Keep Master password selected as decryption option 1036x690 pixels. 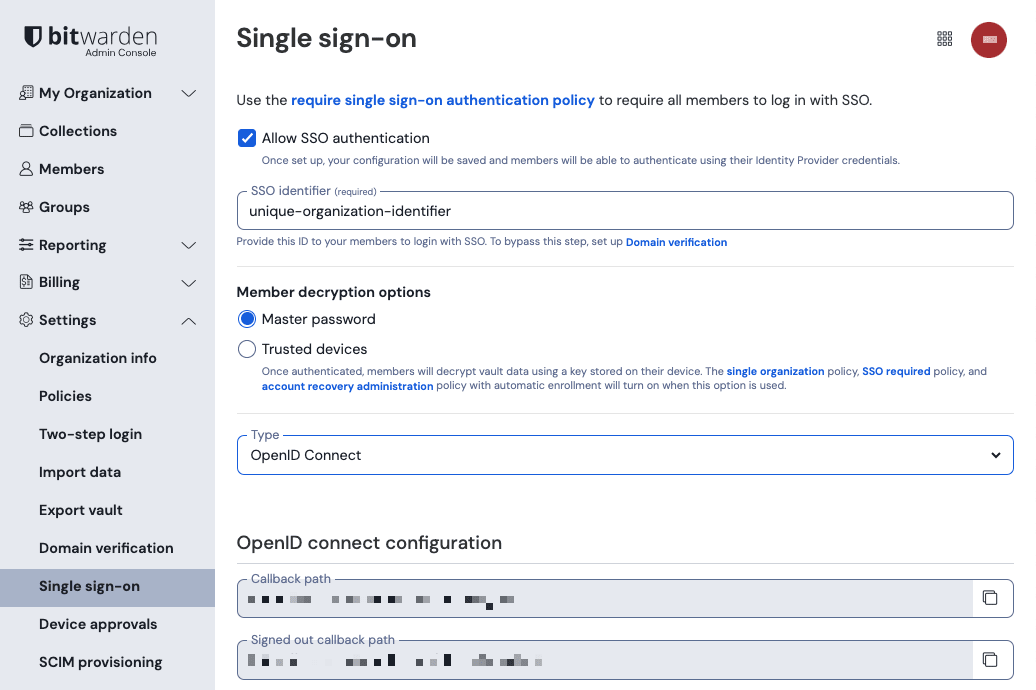pos(246,319)
